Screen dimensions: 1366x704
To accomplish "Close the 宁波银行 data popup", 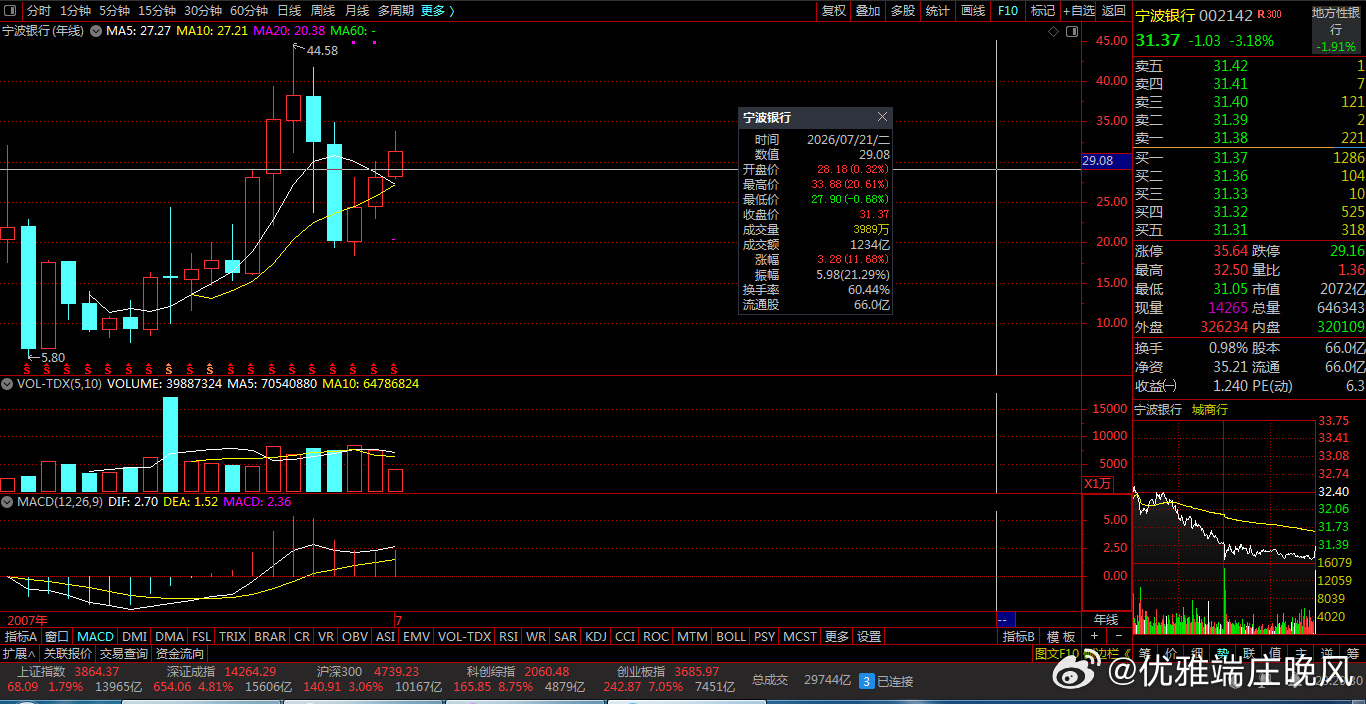I will pyautogui.click(x=882, y=117).
